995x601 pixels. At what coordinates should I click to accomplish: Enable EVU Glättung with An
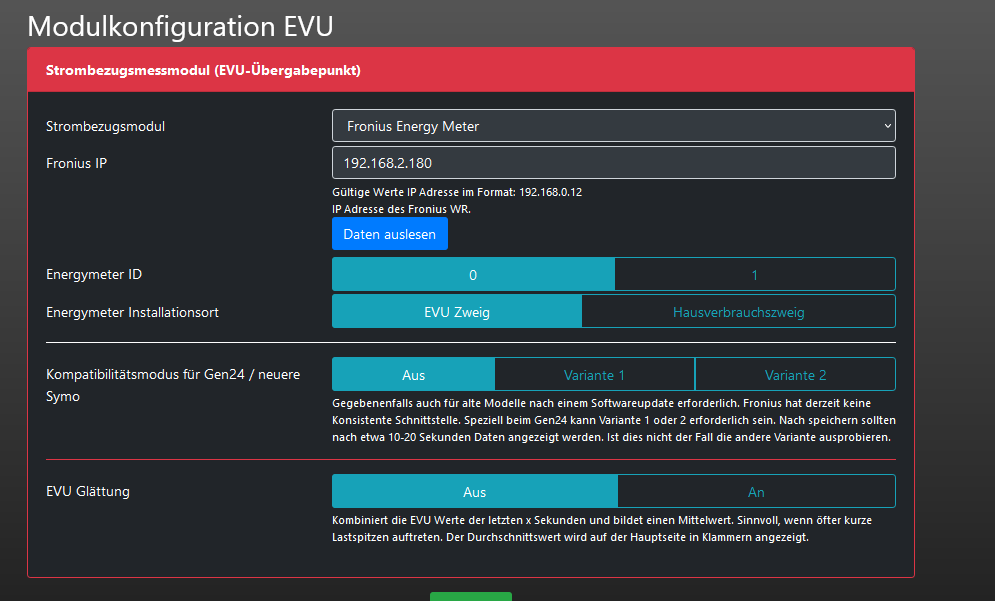click(756, 492)
